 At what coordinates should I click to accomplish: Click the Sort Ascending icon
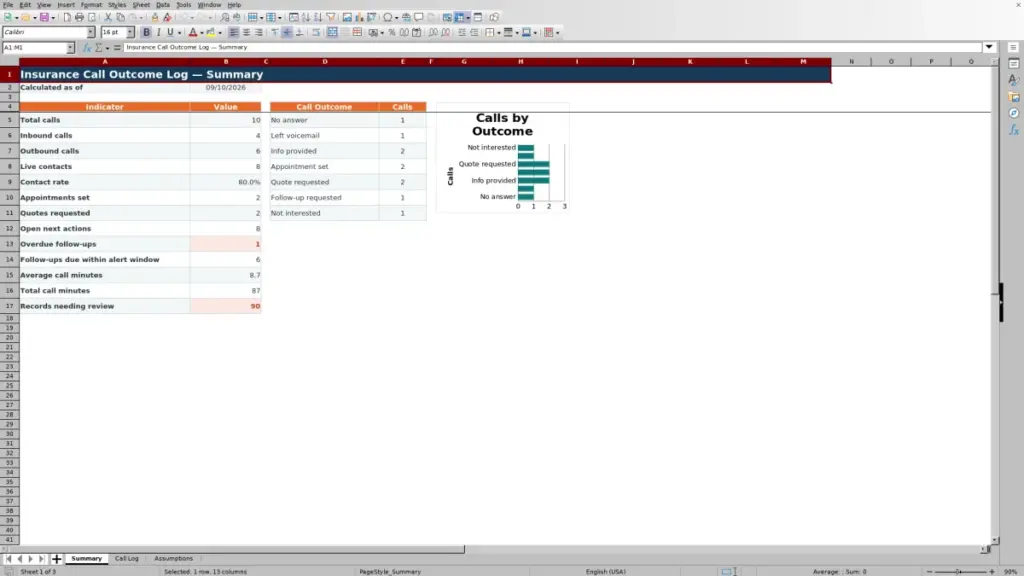(306, 18)
